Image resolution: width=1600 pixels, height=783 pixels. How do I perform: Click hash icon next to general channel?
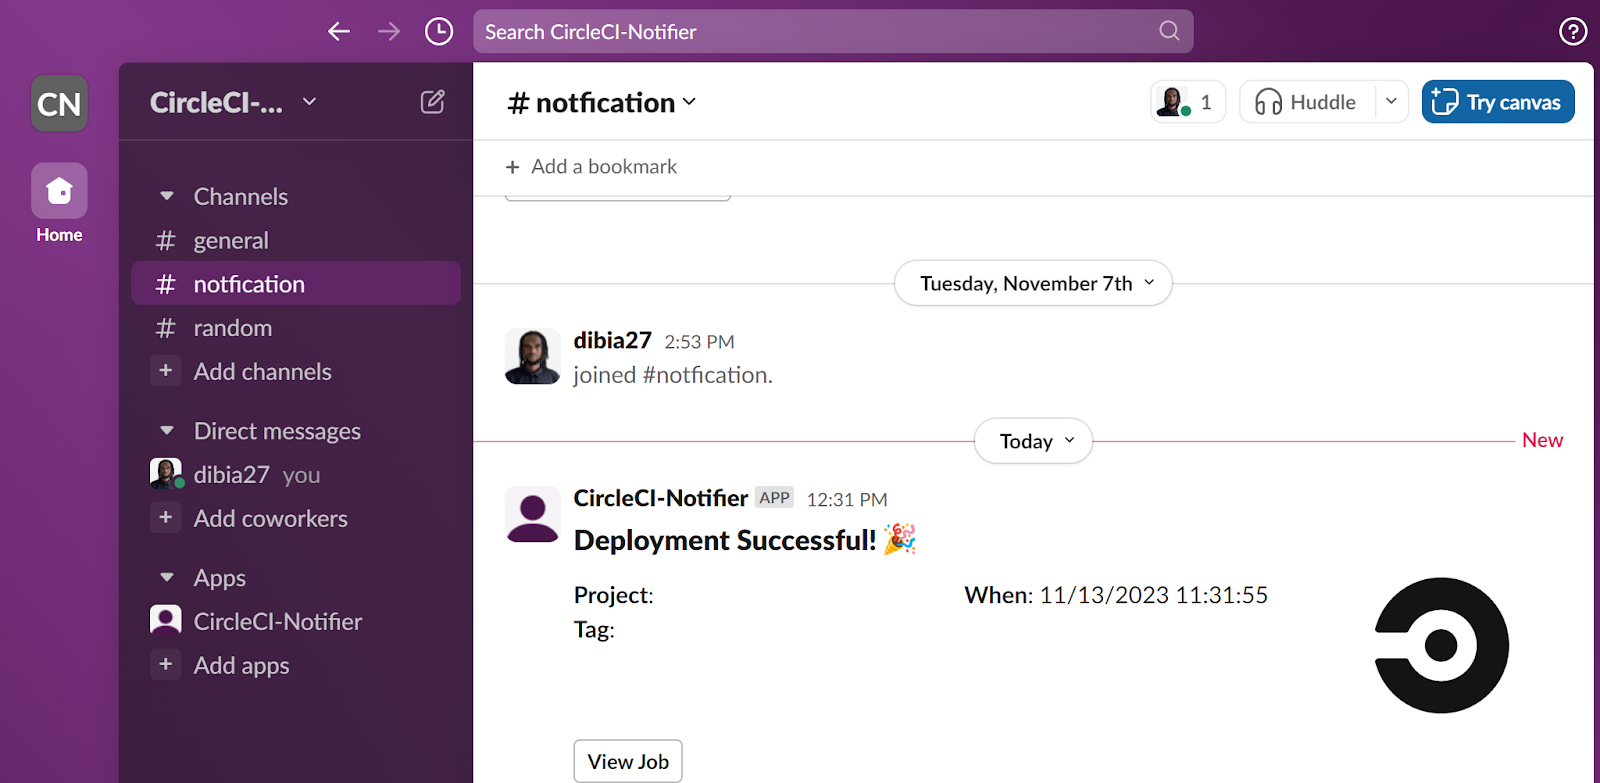pyautogui.click(x=166, y=240)
